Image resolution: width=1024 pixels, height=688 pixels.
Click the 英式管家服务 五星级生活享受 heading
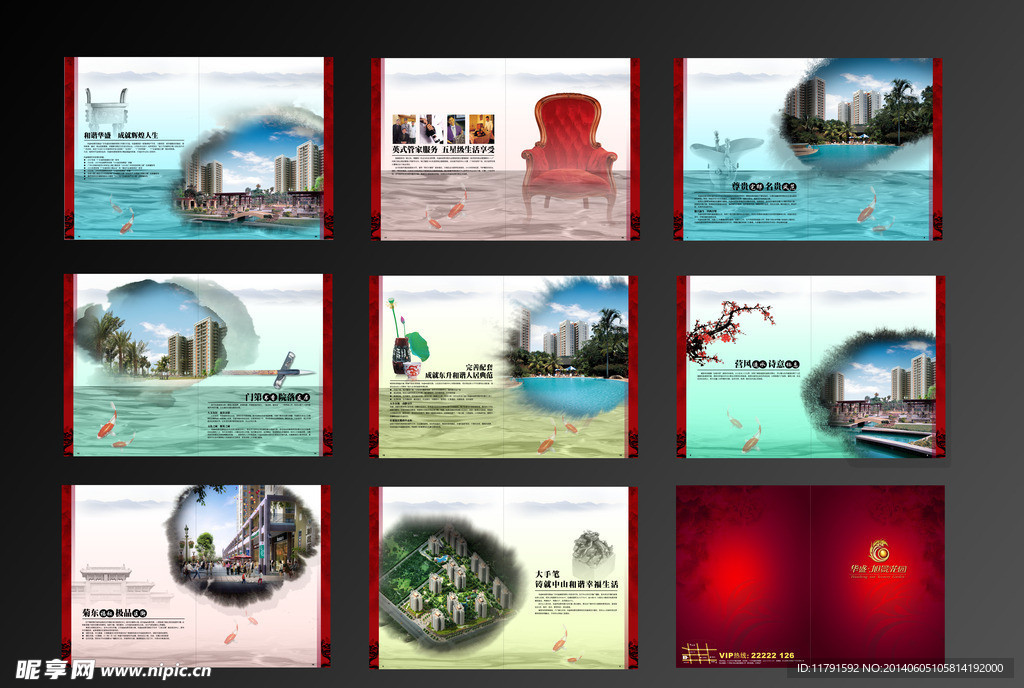[x=443, y=151]
